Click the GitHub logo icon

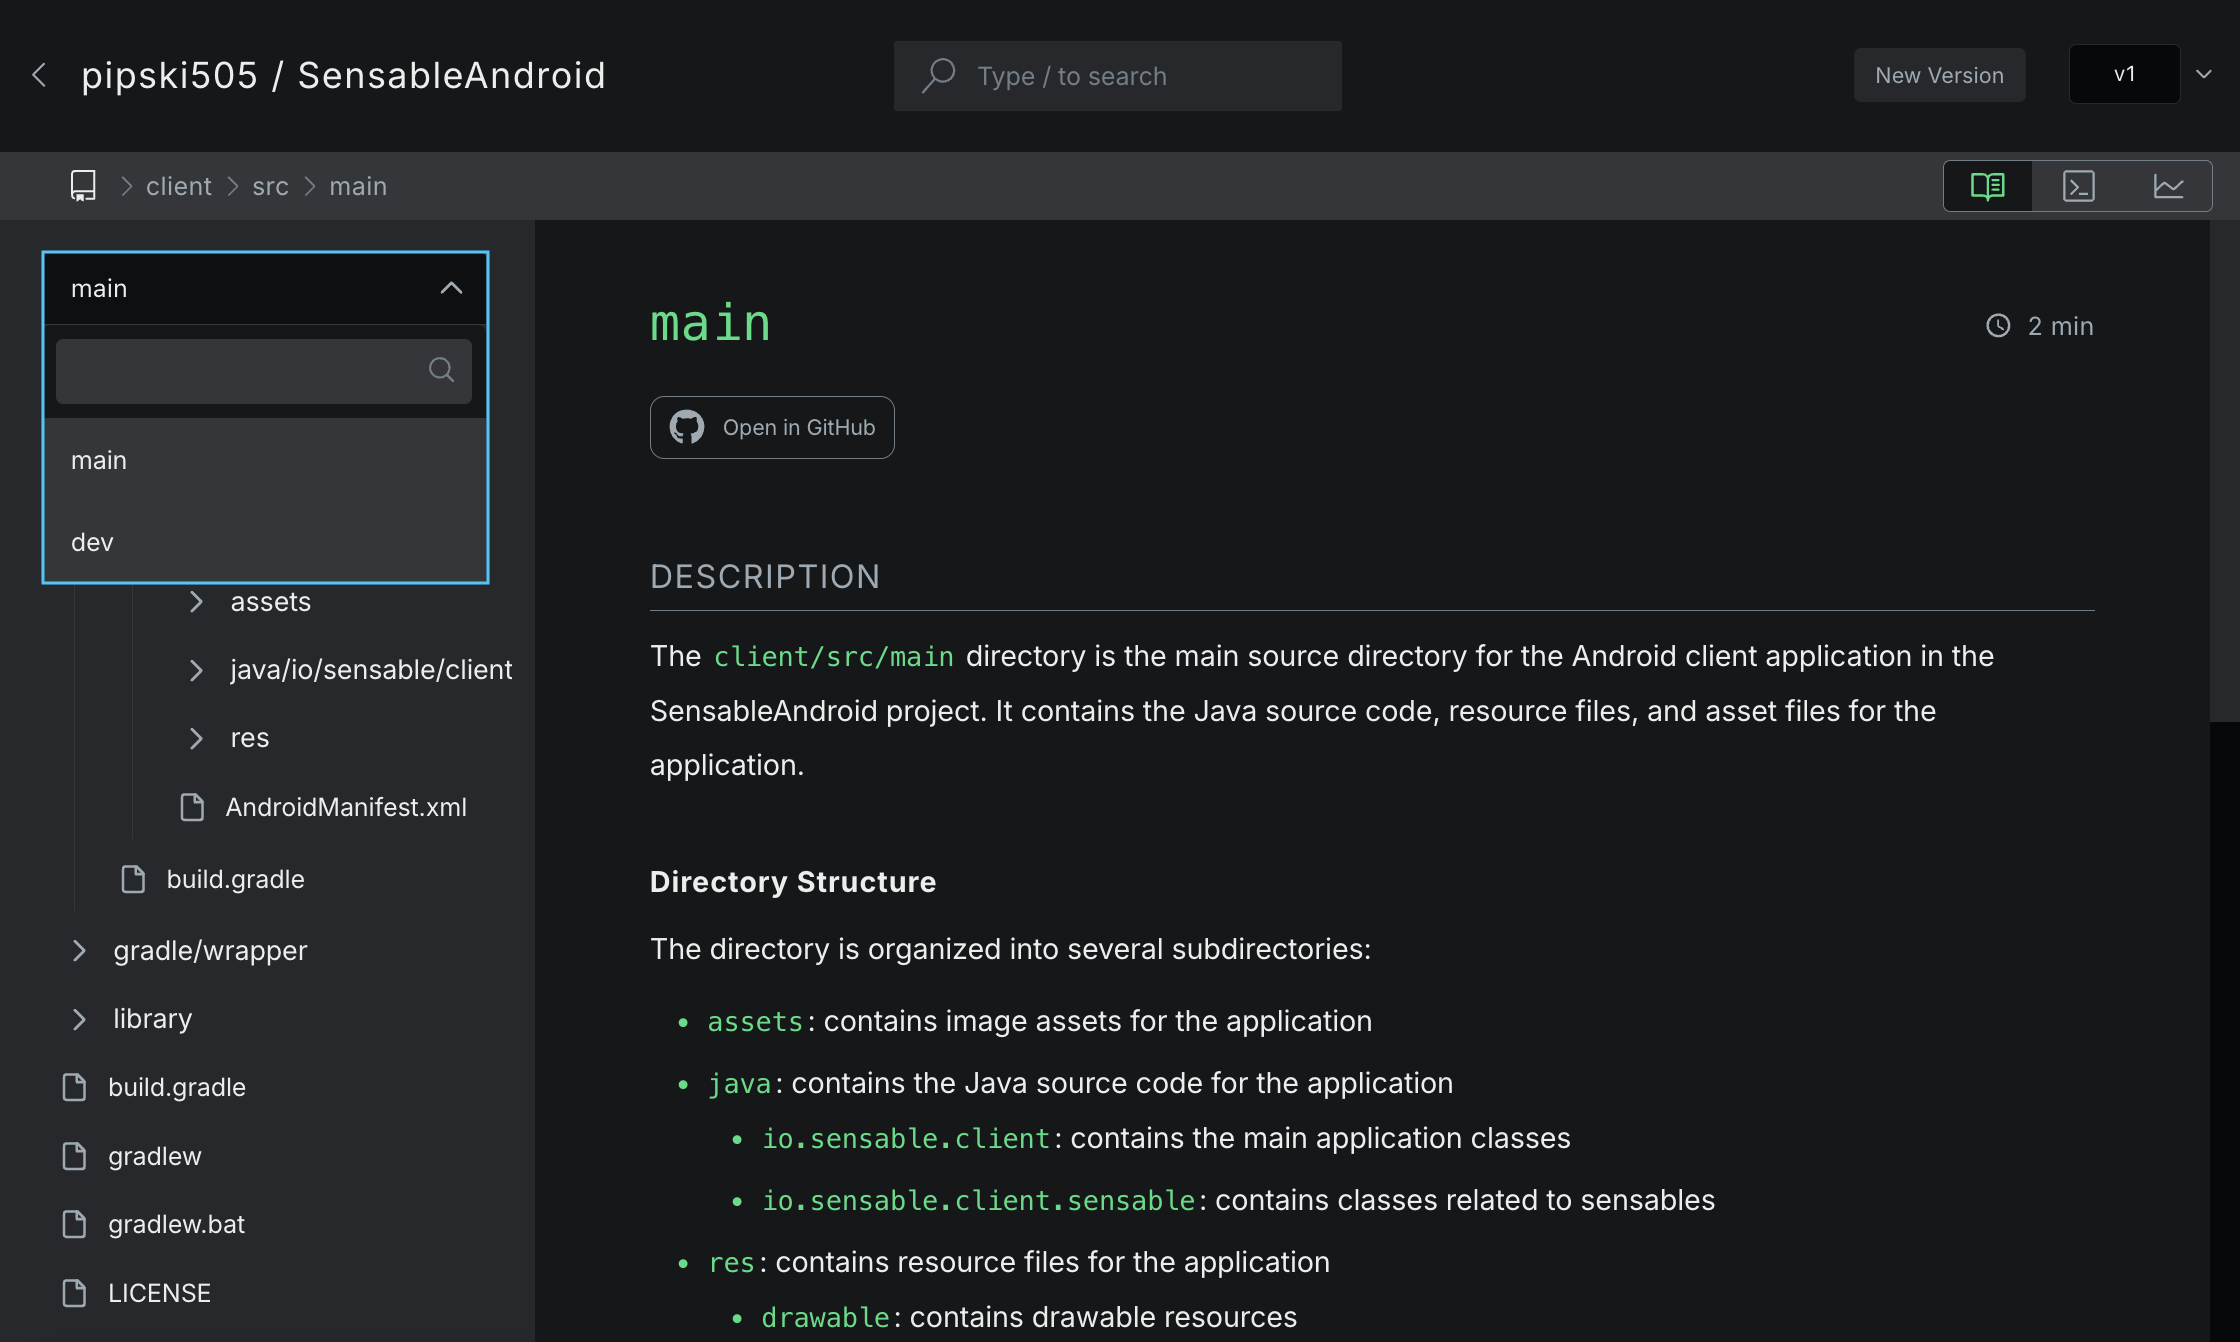coord(687,427)
